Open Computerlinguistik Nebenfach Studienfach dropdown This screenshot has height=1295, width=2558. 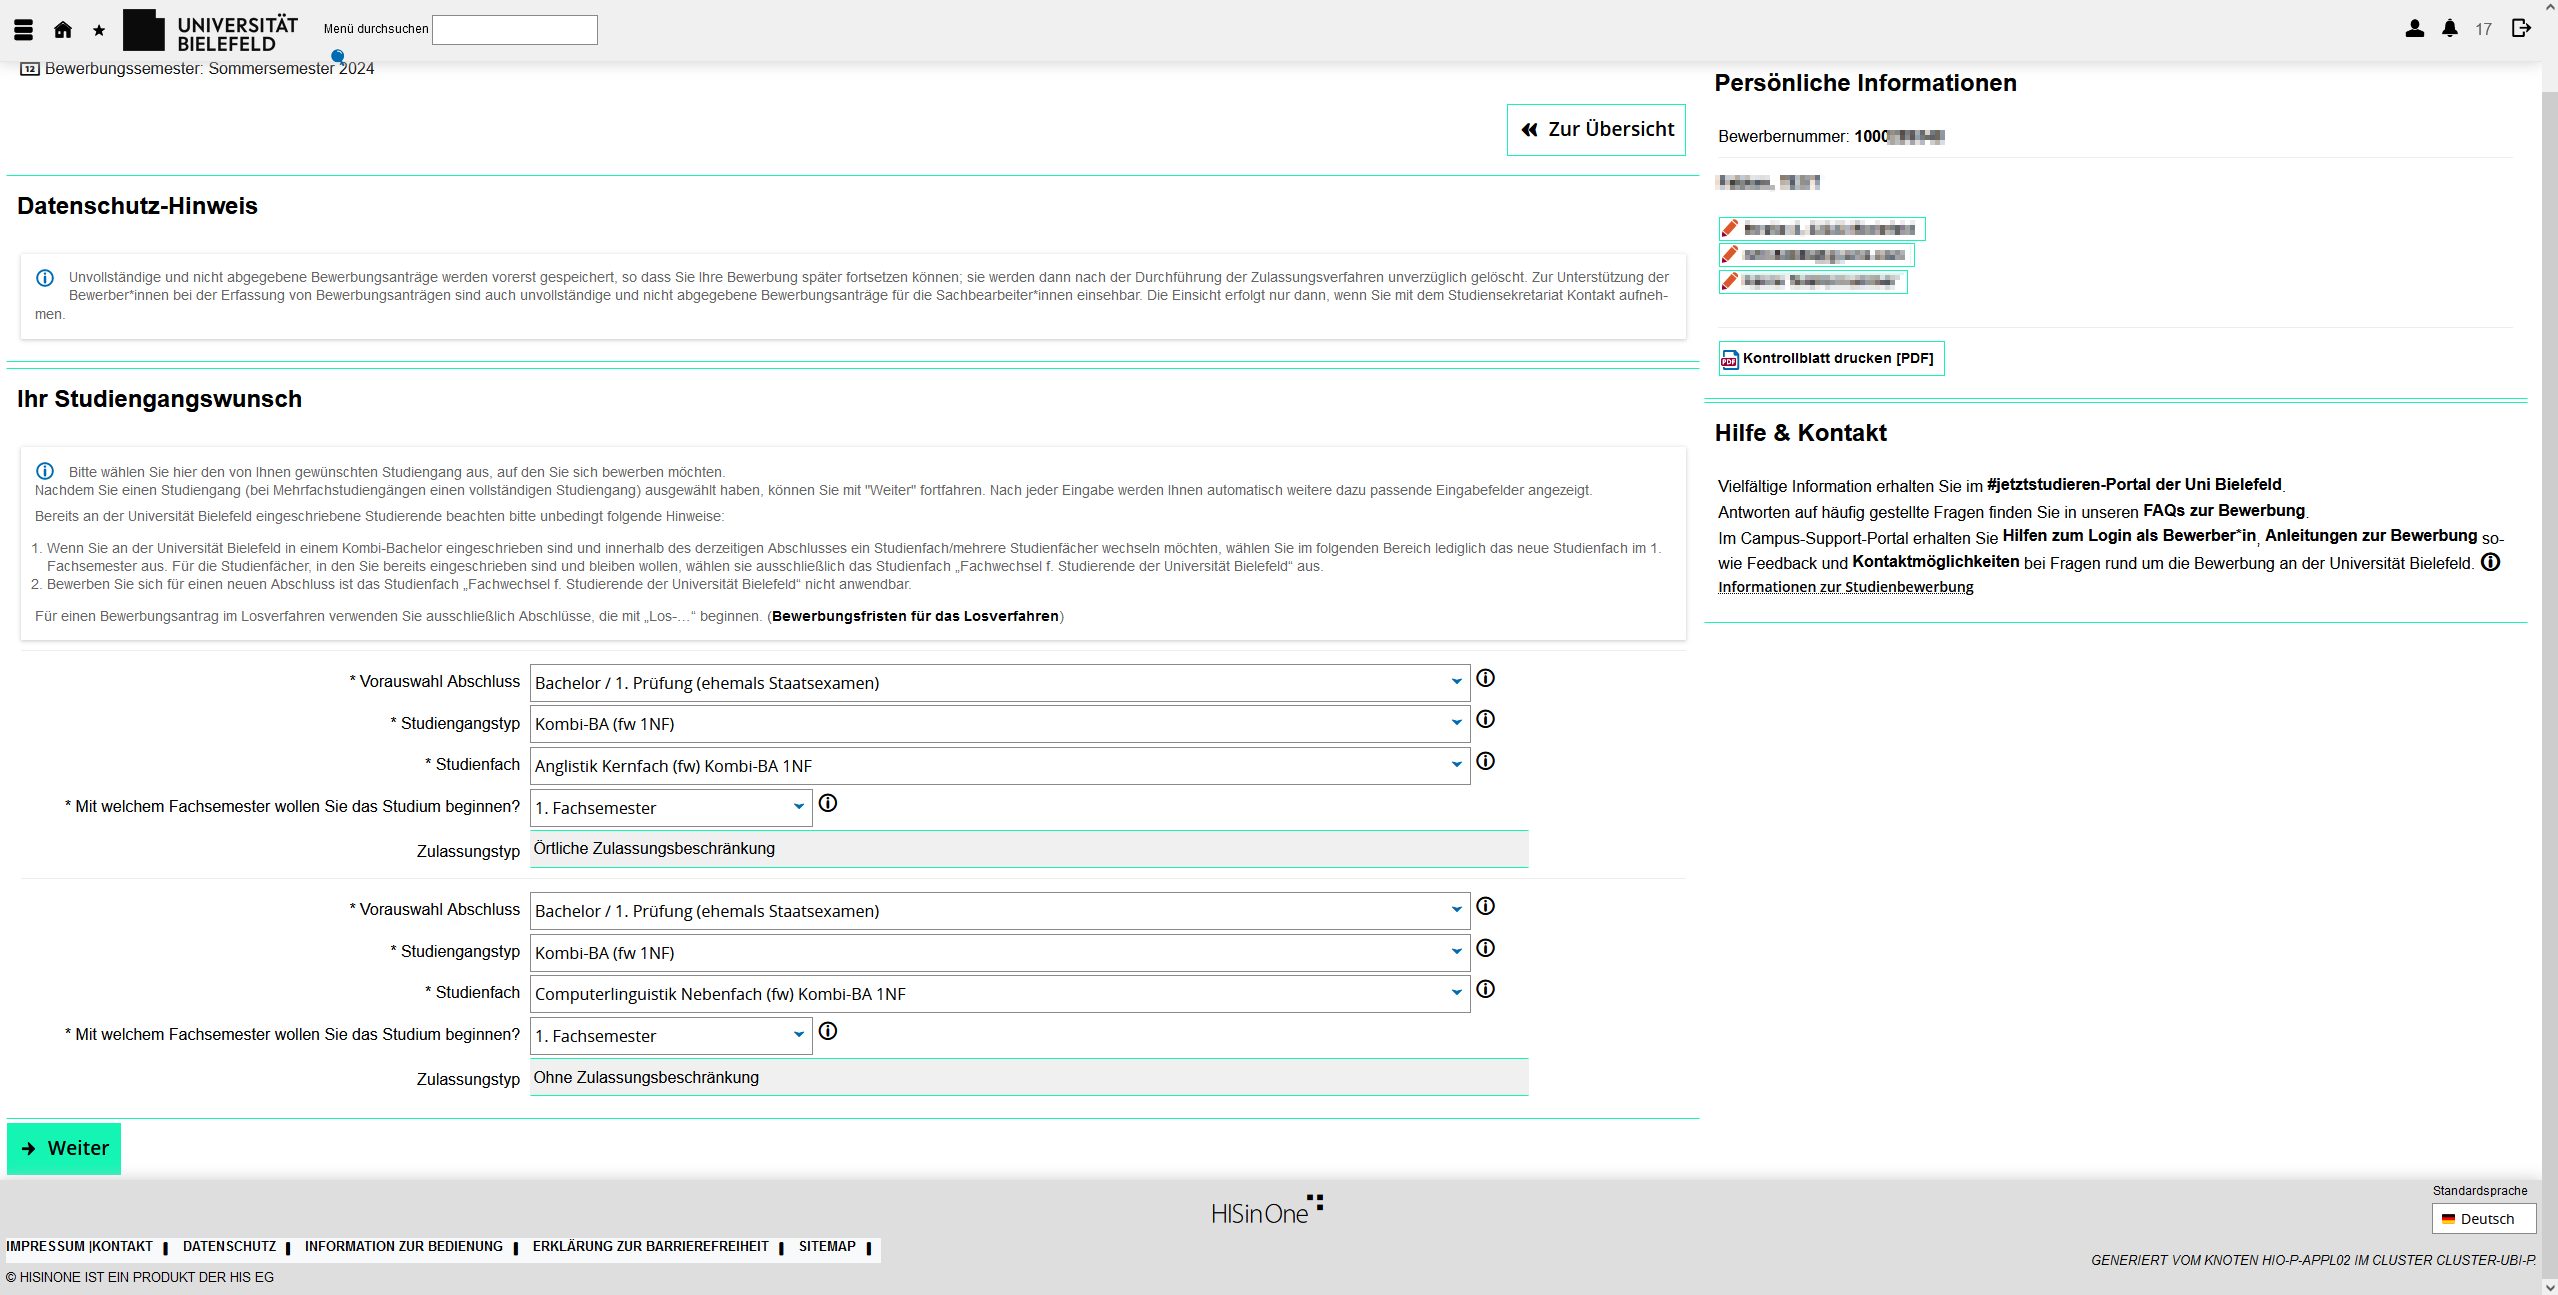click(x=1000, y=994)
